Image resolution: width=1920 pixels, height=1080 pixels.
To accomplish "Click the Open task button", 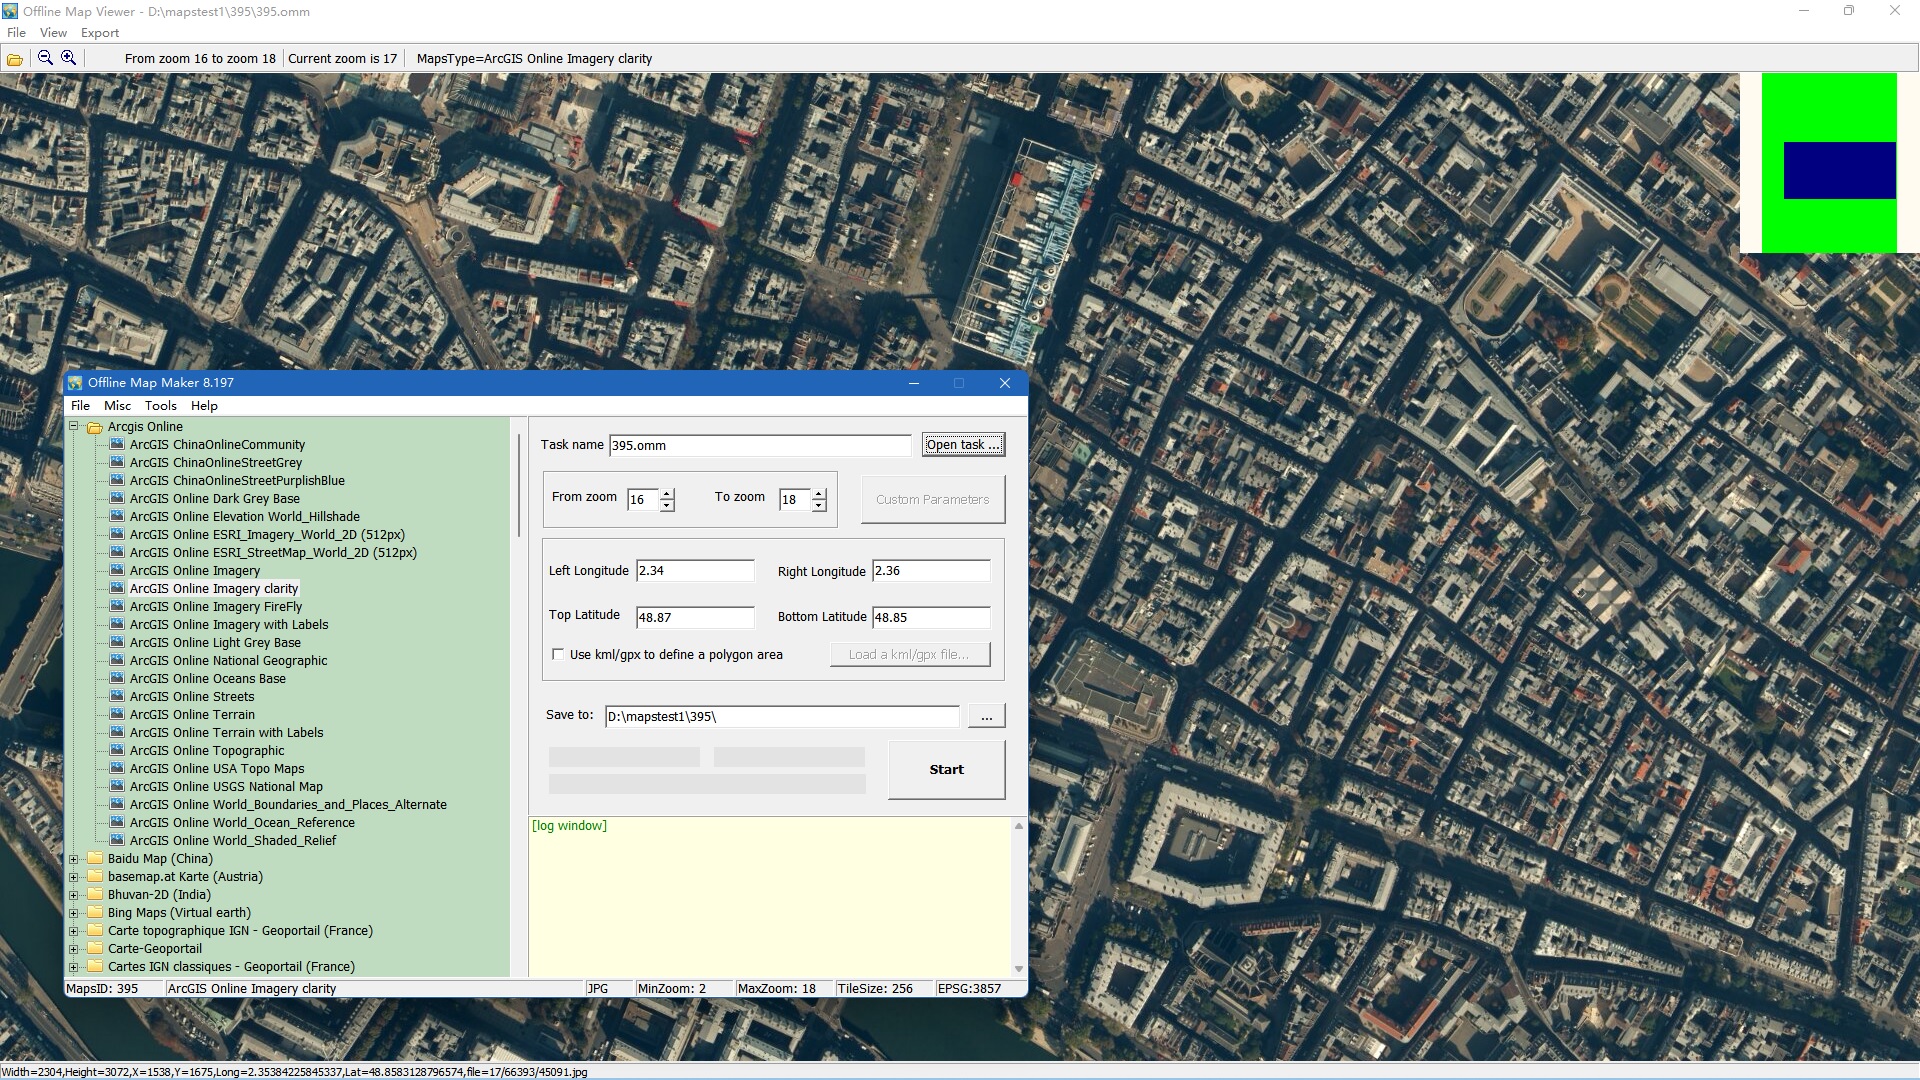I will point(962,445).
